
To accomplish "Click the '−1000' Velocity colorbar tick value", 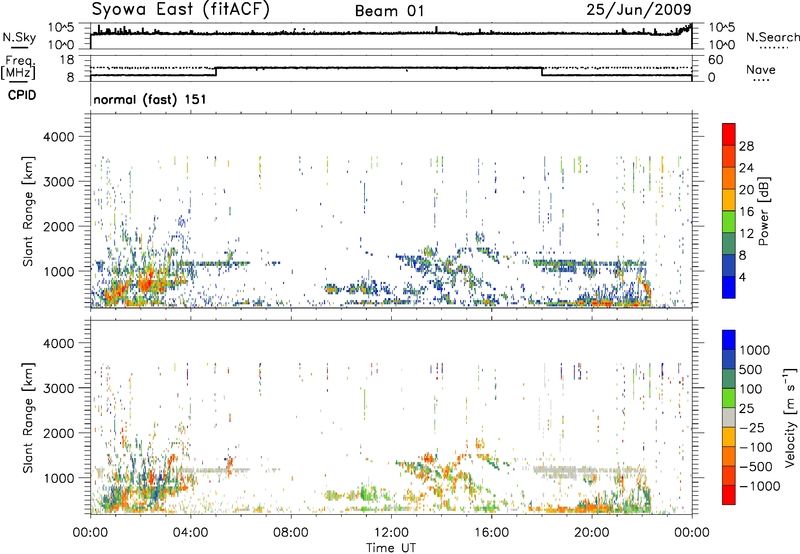I will pyautogui.click(x=759, y=486).
